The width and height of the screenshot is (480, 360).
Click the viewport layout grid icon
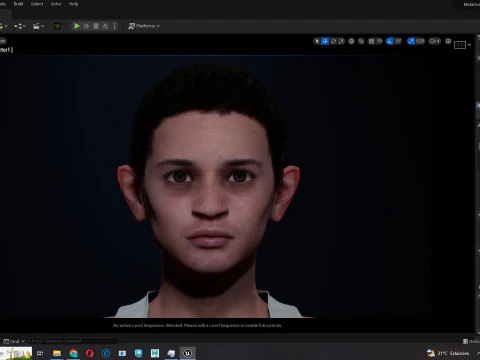point(460,45)
